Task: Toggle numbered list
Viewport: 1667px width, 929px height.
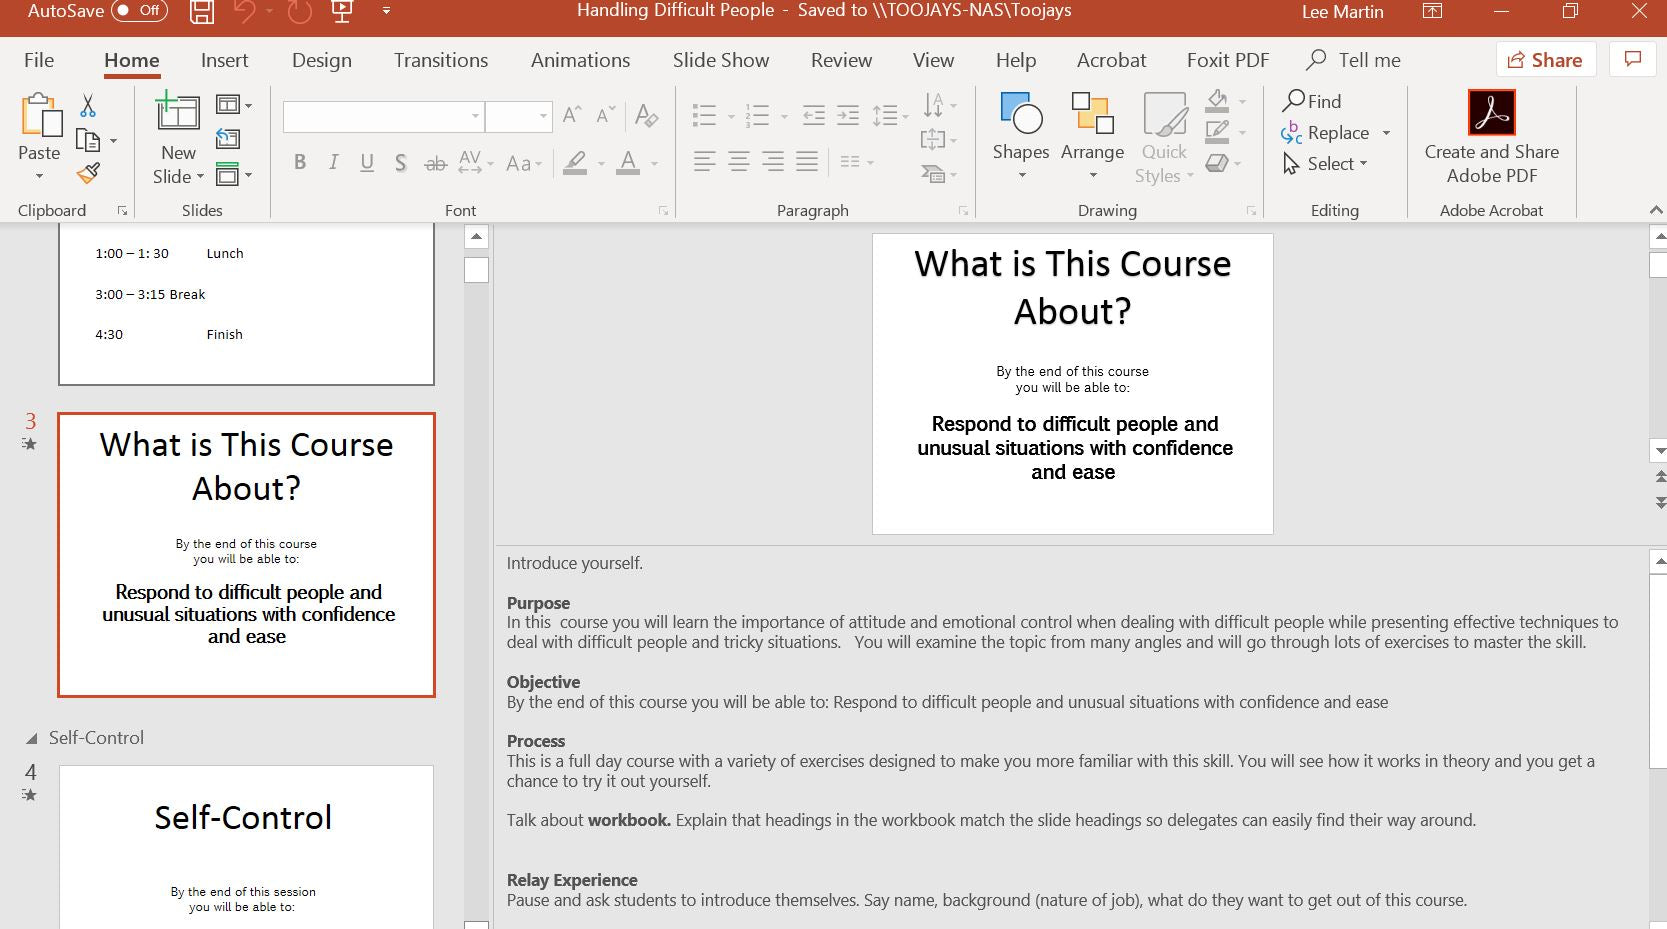Action: coord(758,116)
